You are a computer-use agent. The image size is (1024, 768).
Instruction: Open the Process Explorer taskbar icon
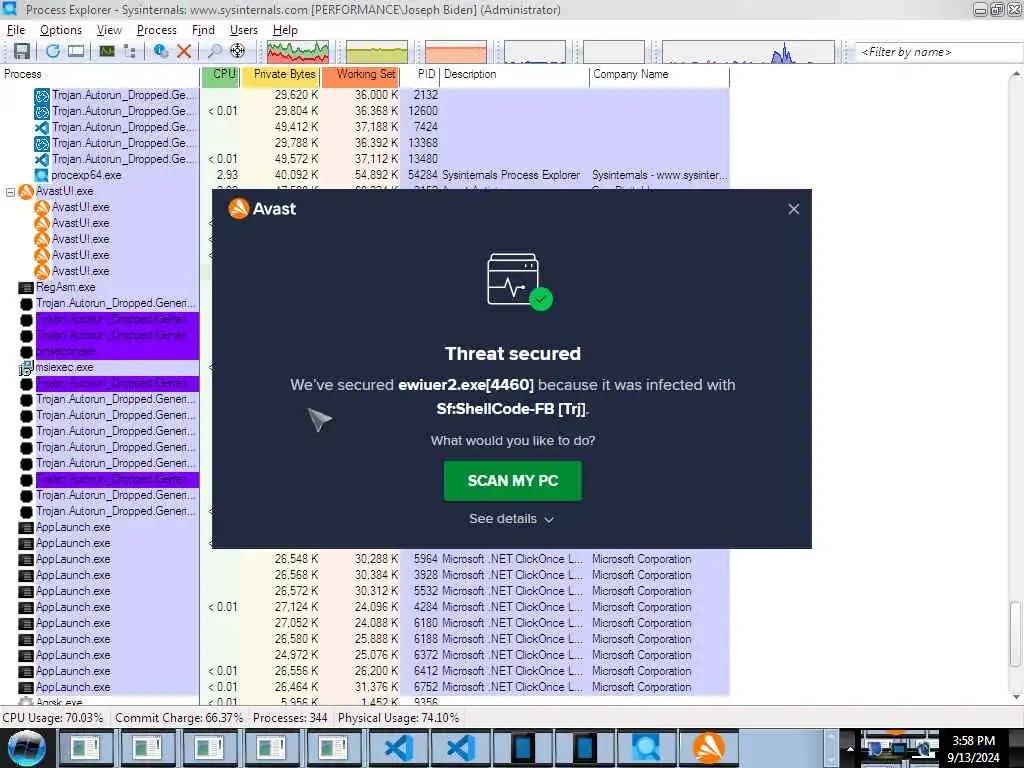coord(645,748)
